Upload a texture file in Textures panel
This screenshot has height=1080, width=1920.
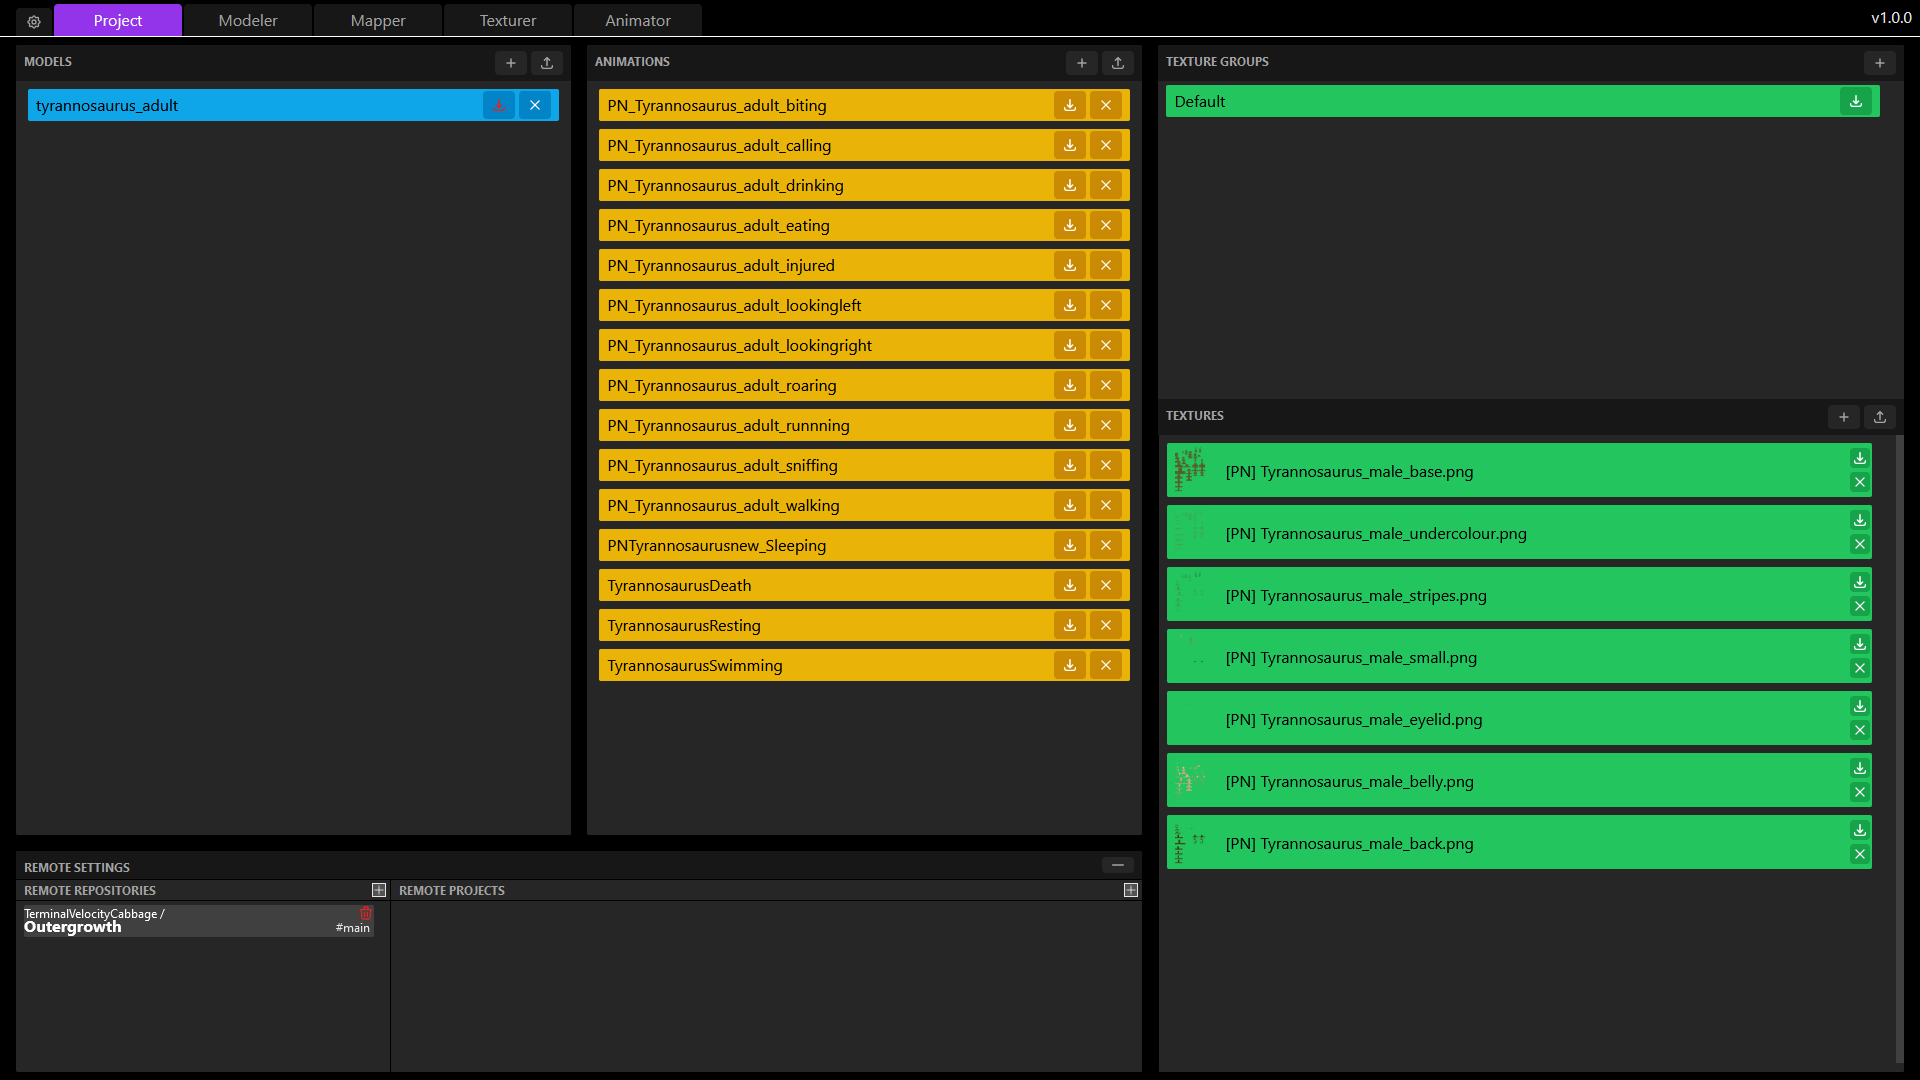coord(1880,417)
